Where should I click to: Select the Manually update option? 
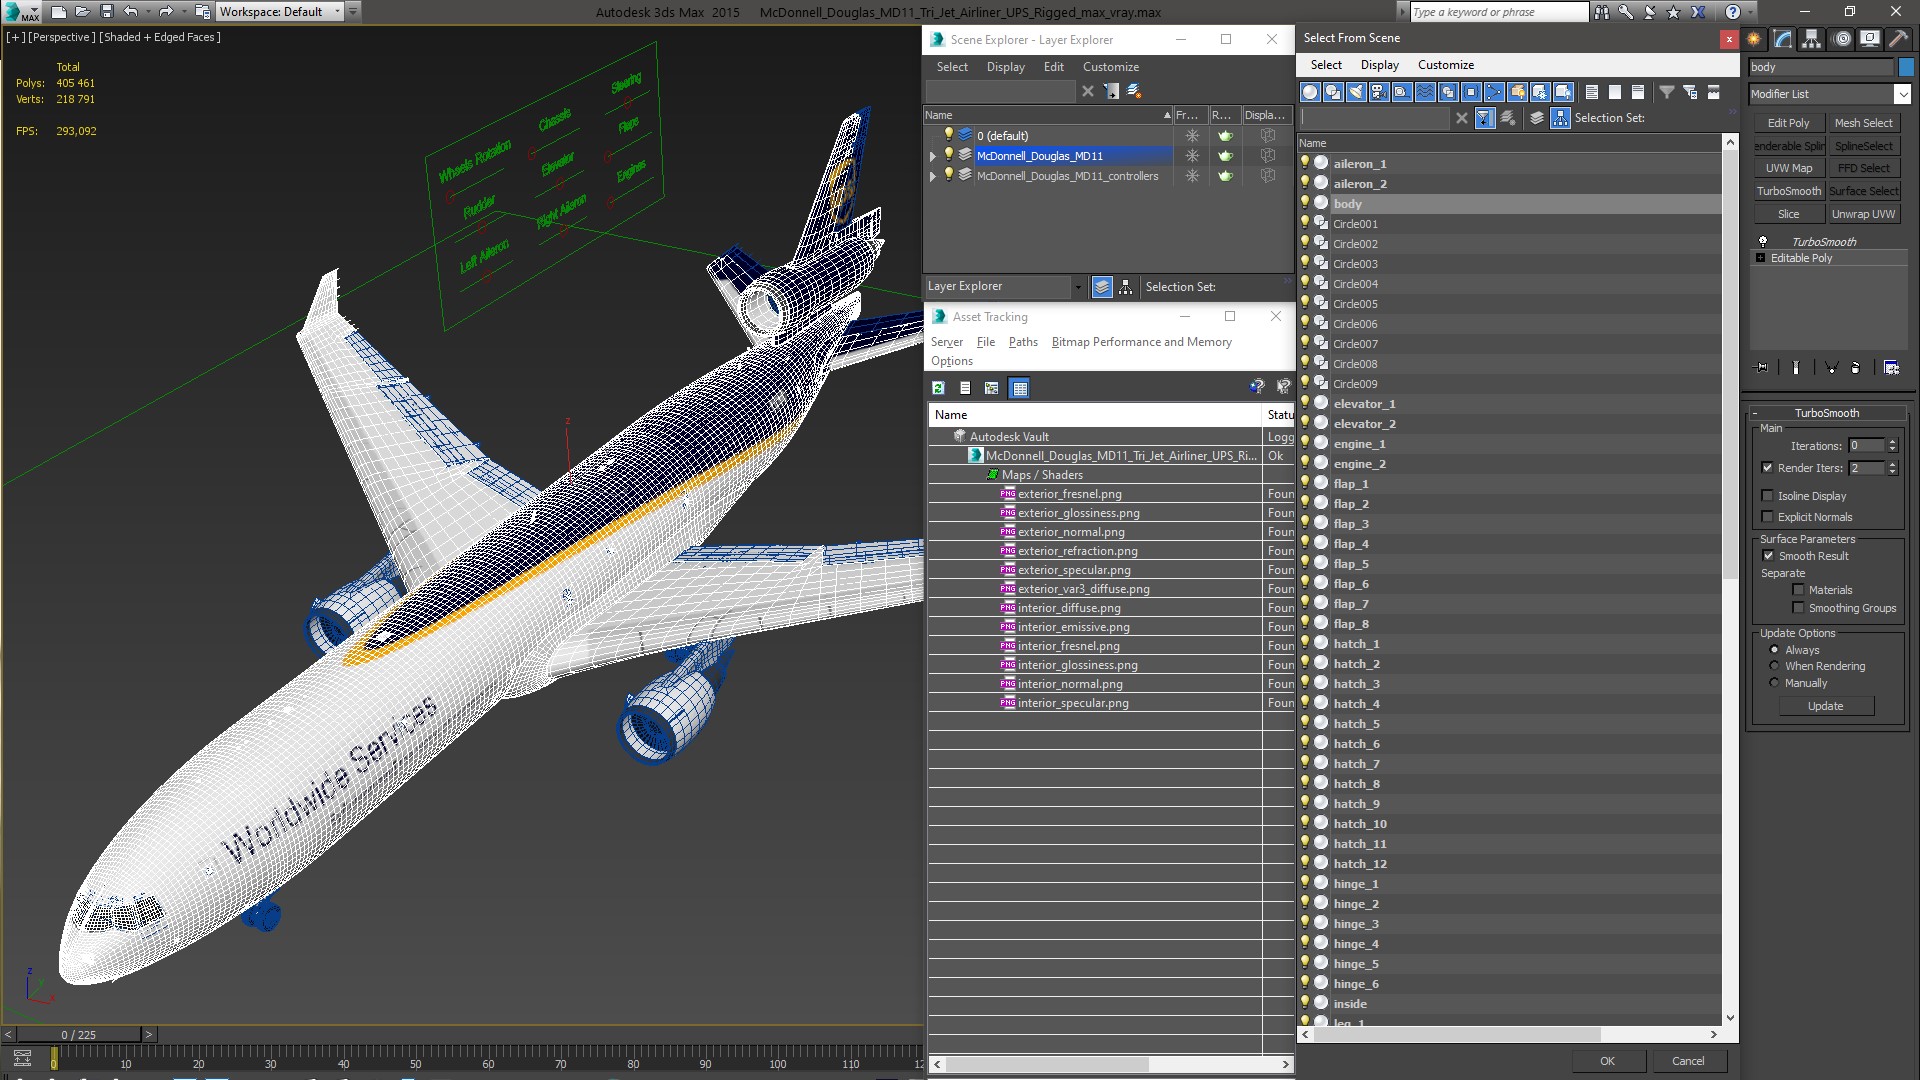click(x=1775, y=683)
